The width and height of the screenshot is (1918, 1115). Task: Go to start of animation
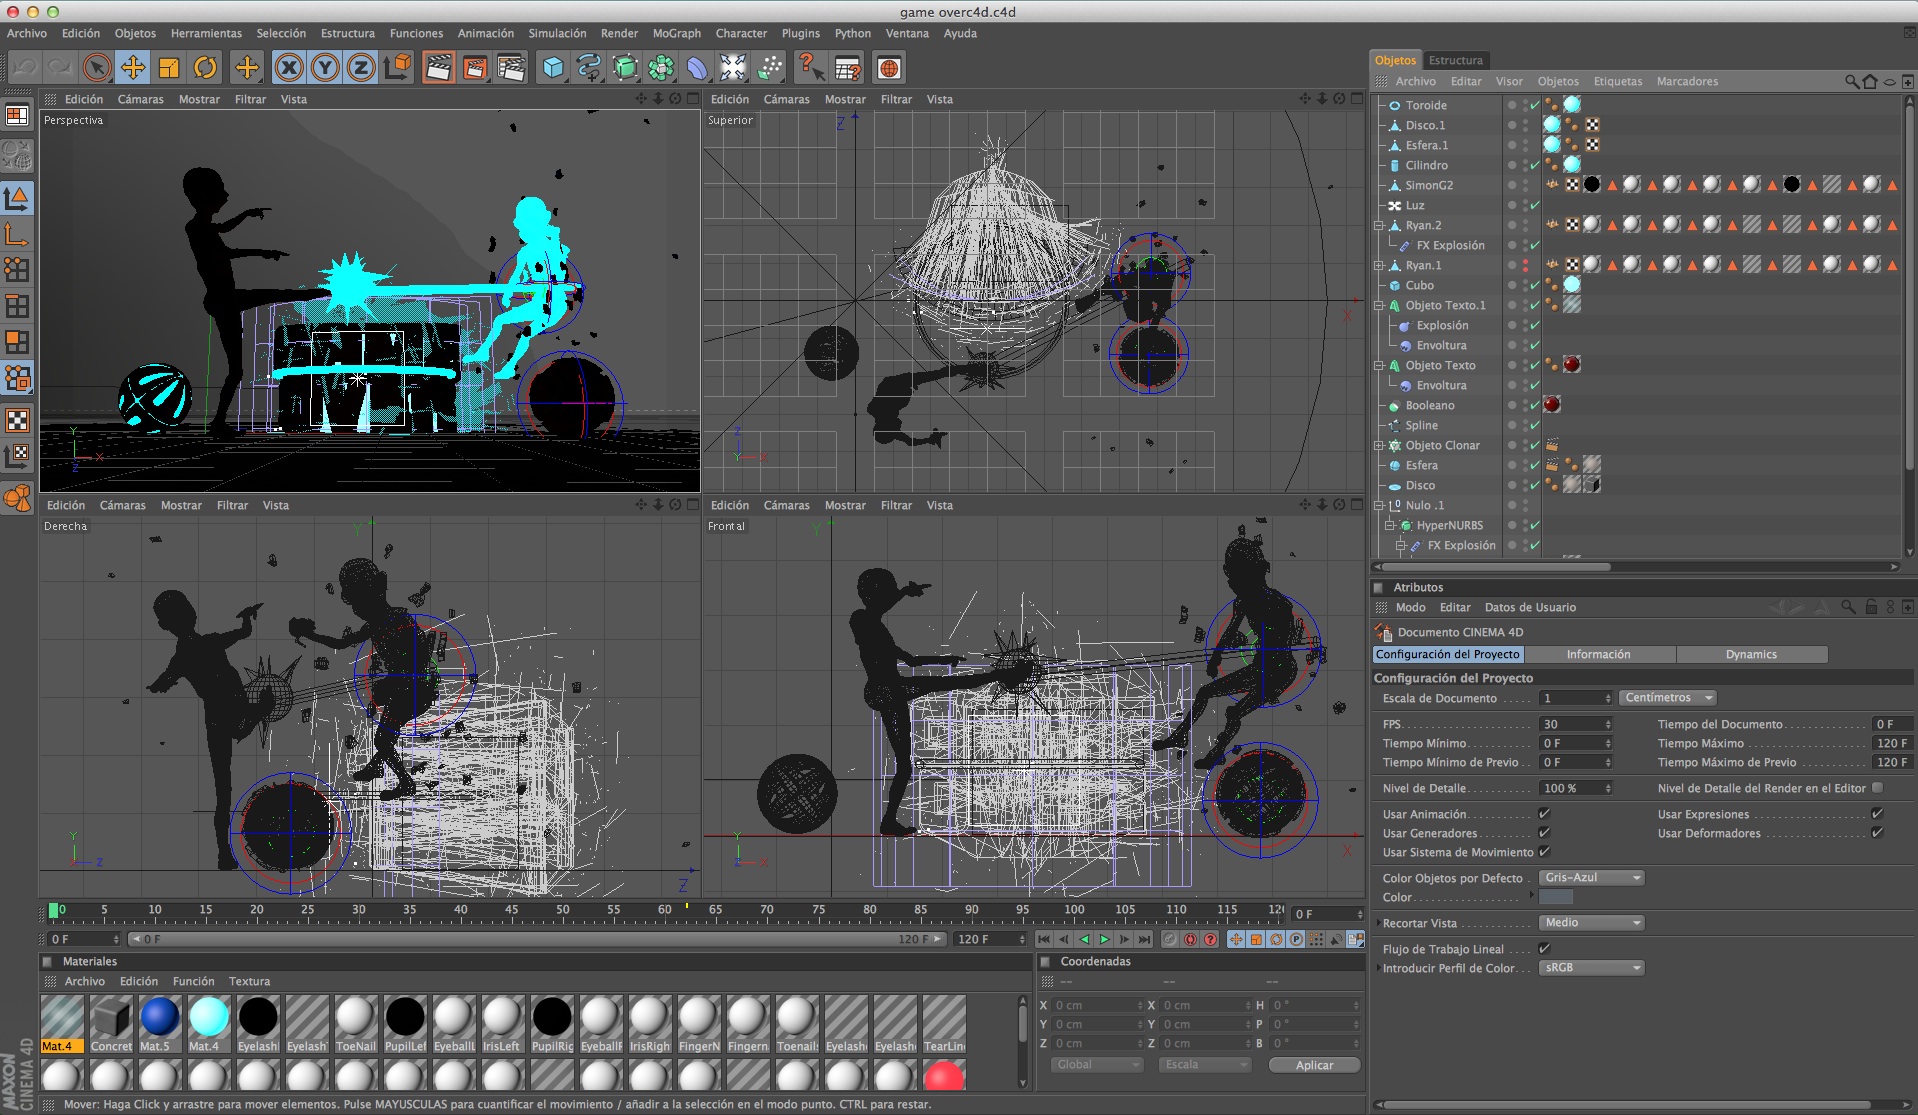[1044, 939]
